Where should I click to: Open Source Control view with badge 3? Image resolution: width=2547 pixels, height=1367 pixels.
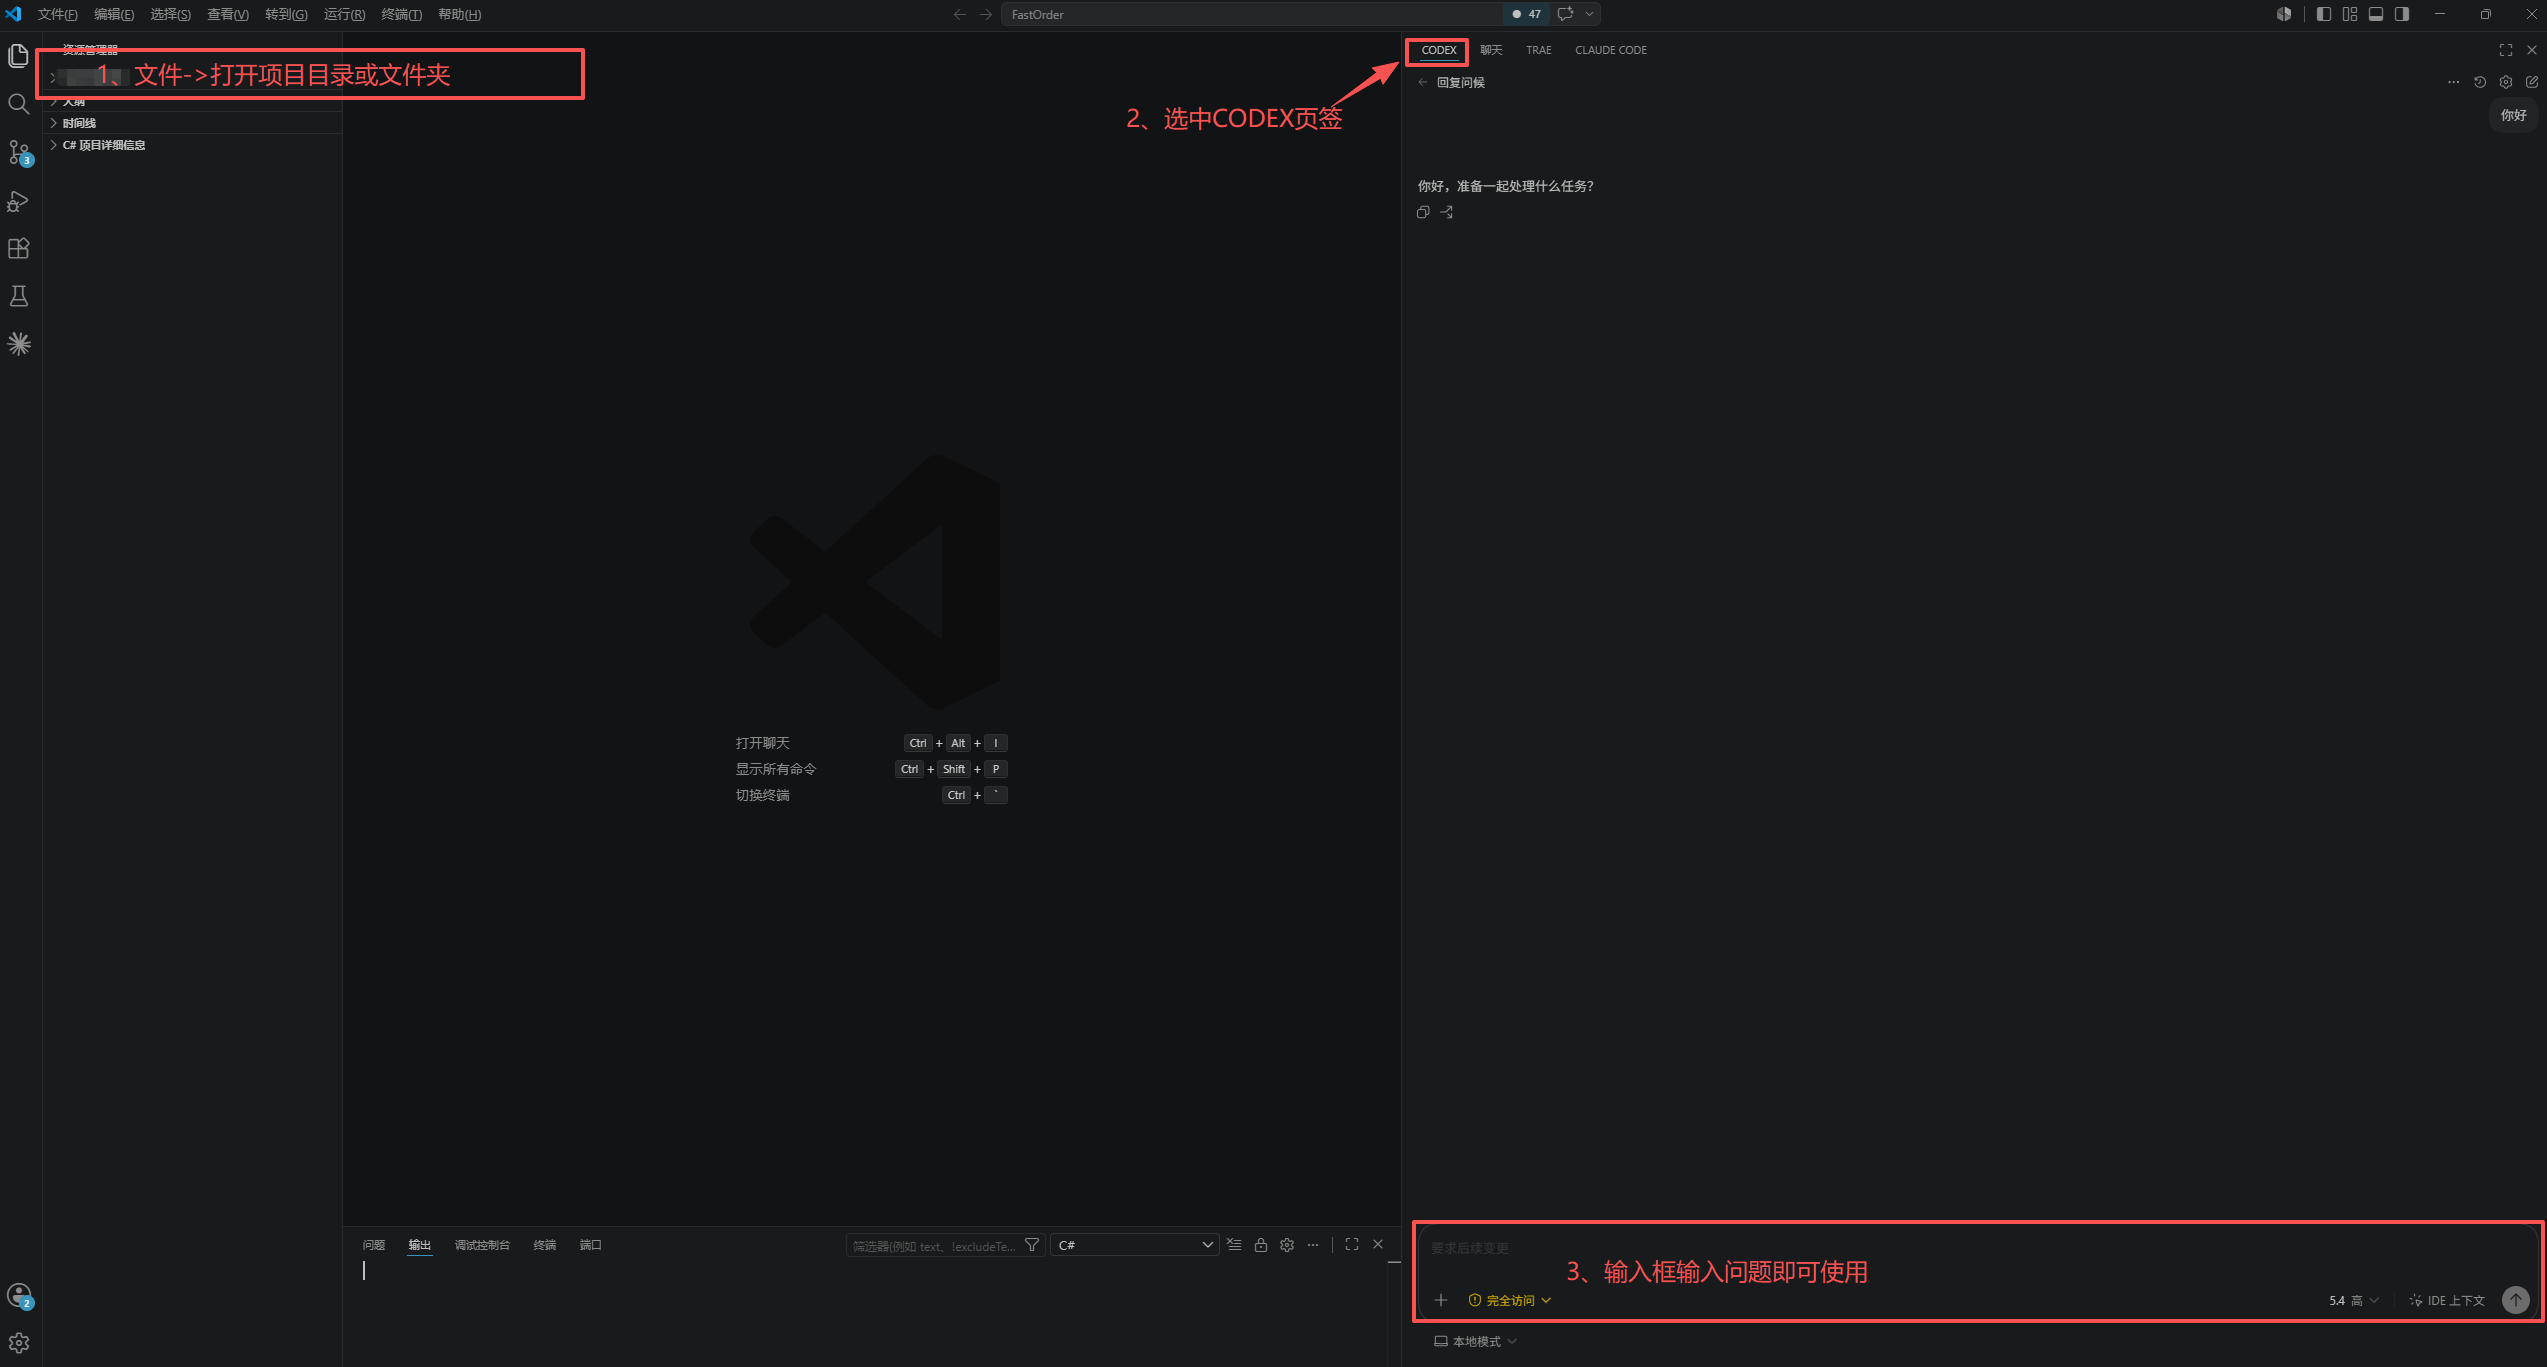pyautogui.click(x=18, y=152)
